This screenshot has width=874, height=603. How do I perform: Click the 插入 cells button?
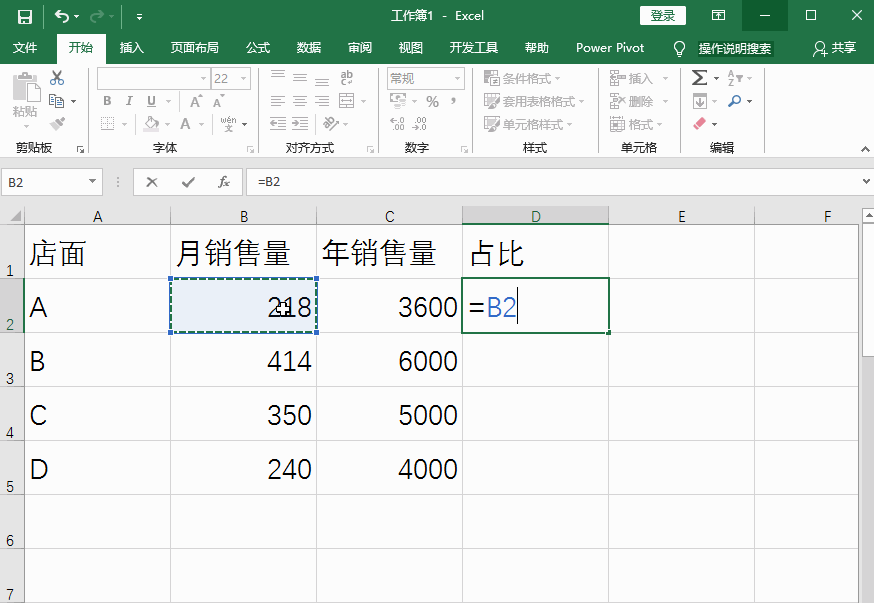point(639,78)
